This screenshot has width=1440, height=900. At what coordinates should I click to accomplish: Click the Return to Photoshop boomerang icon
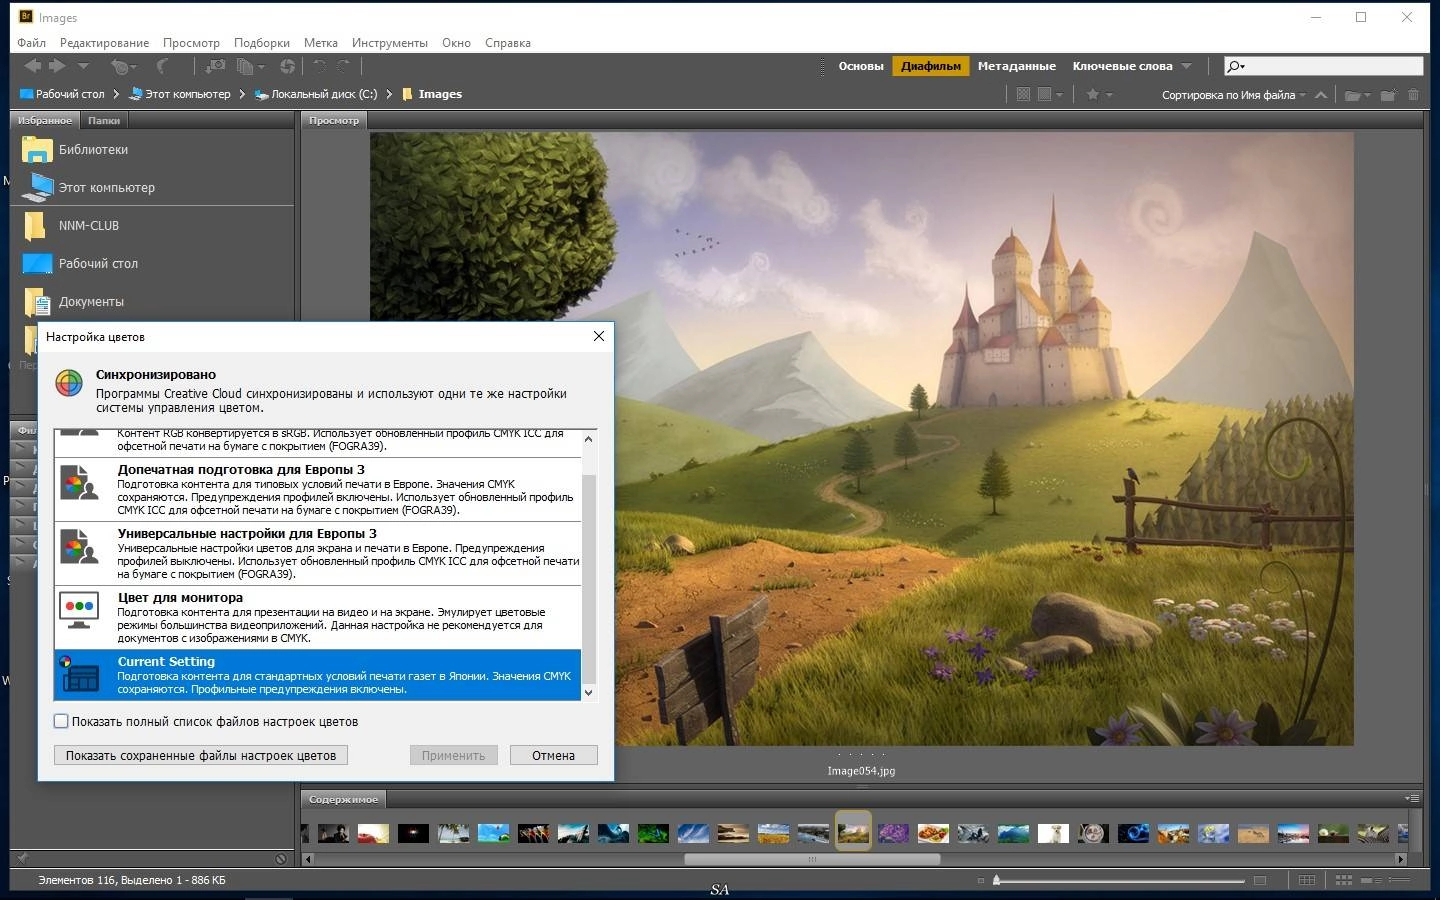click(x=163, y=66)
